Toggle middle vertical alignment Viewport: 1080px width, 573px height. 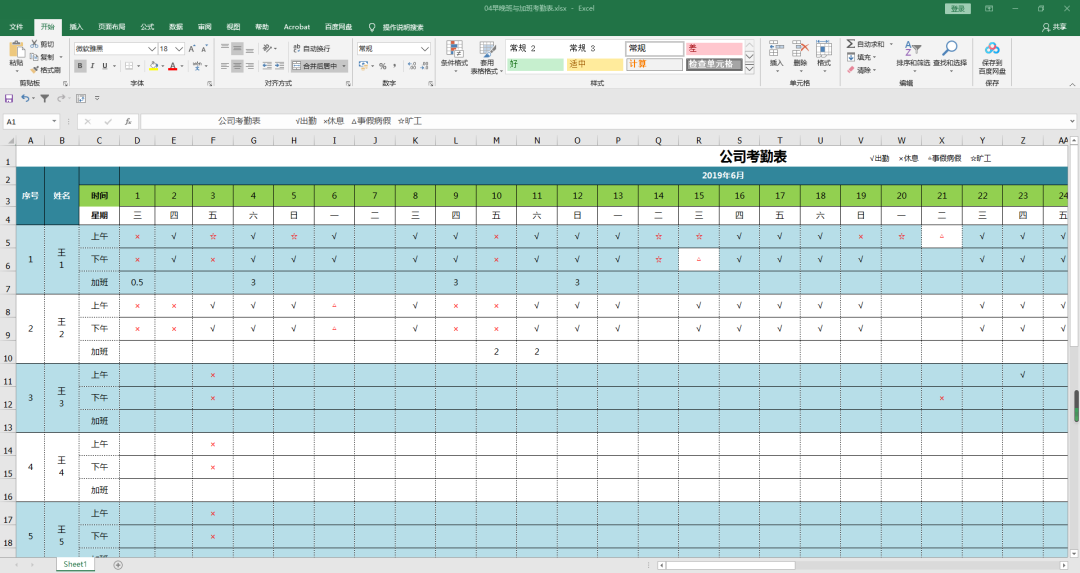pyautogui.click(x=237, y=48)
